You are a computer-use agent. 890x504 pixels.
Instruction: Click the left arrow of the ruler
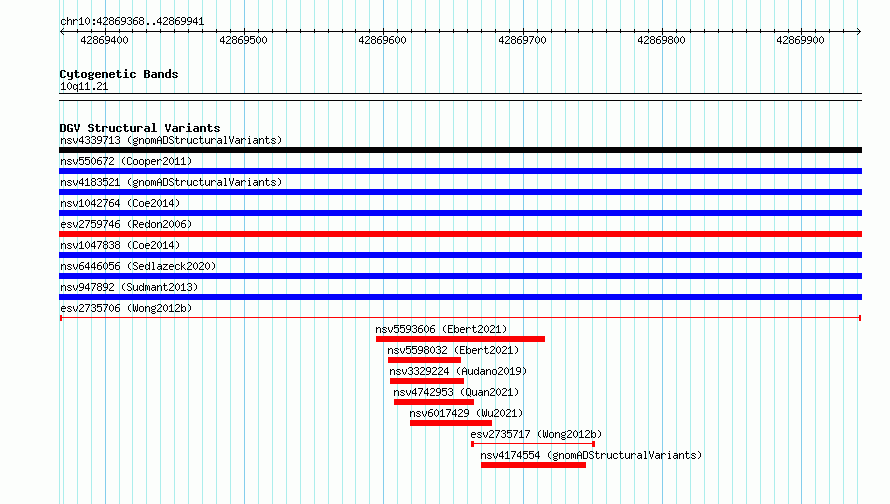tap(62, 31)
